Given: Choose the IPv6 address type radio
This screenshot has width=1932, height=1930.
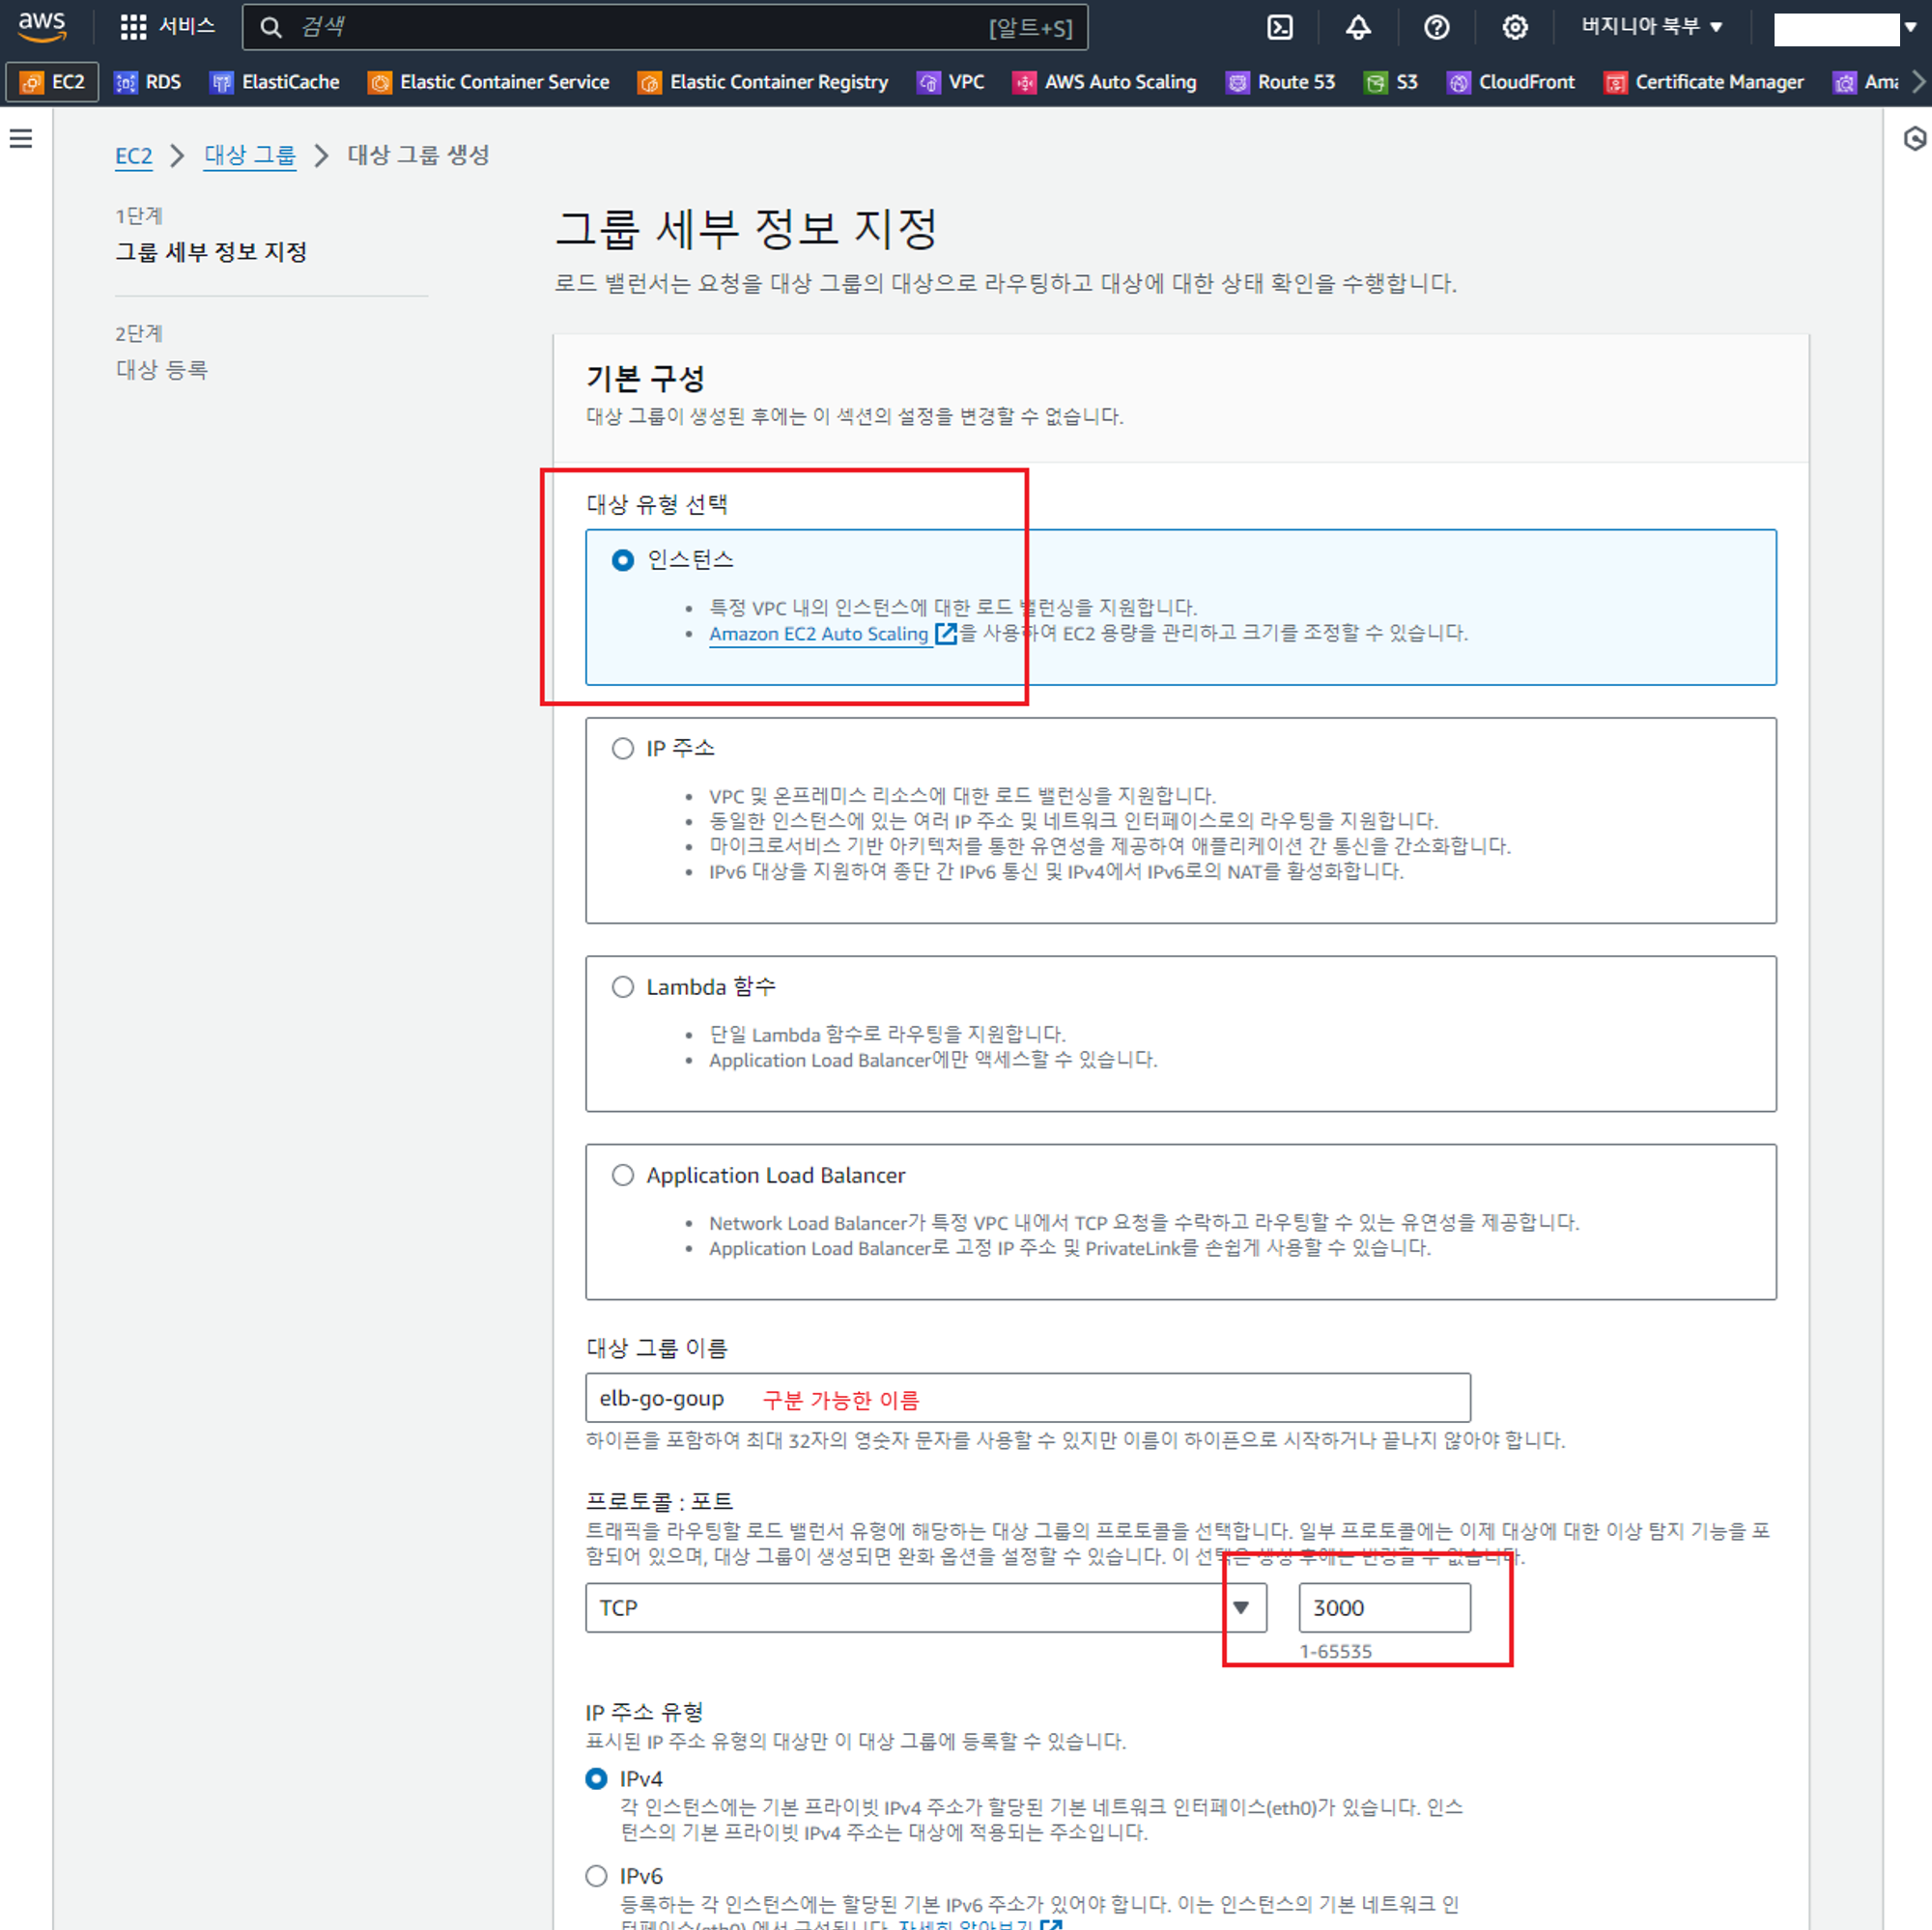Looking at the screenshot, I should 597,1875.
